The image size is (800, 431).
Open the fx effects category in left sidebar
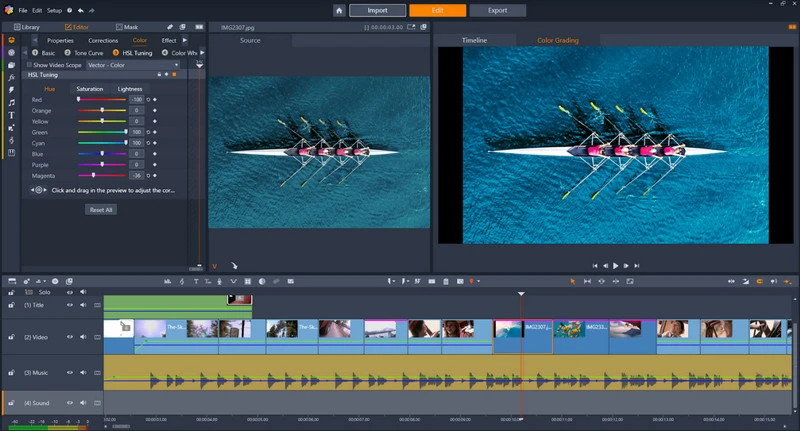[11, 77]
